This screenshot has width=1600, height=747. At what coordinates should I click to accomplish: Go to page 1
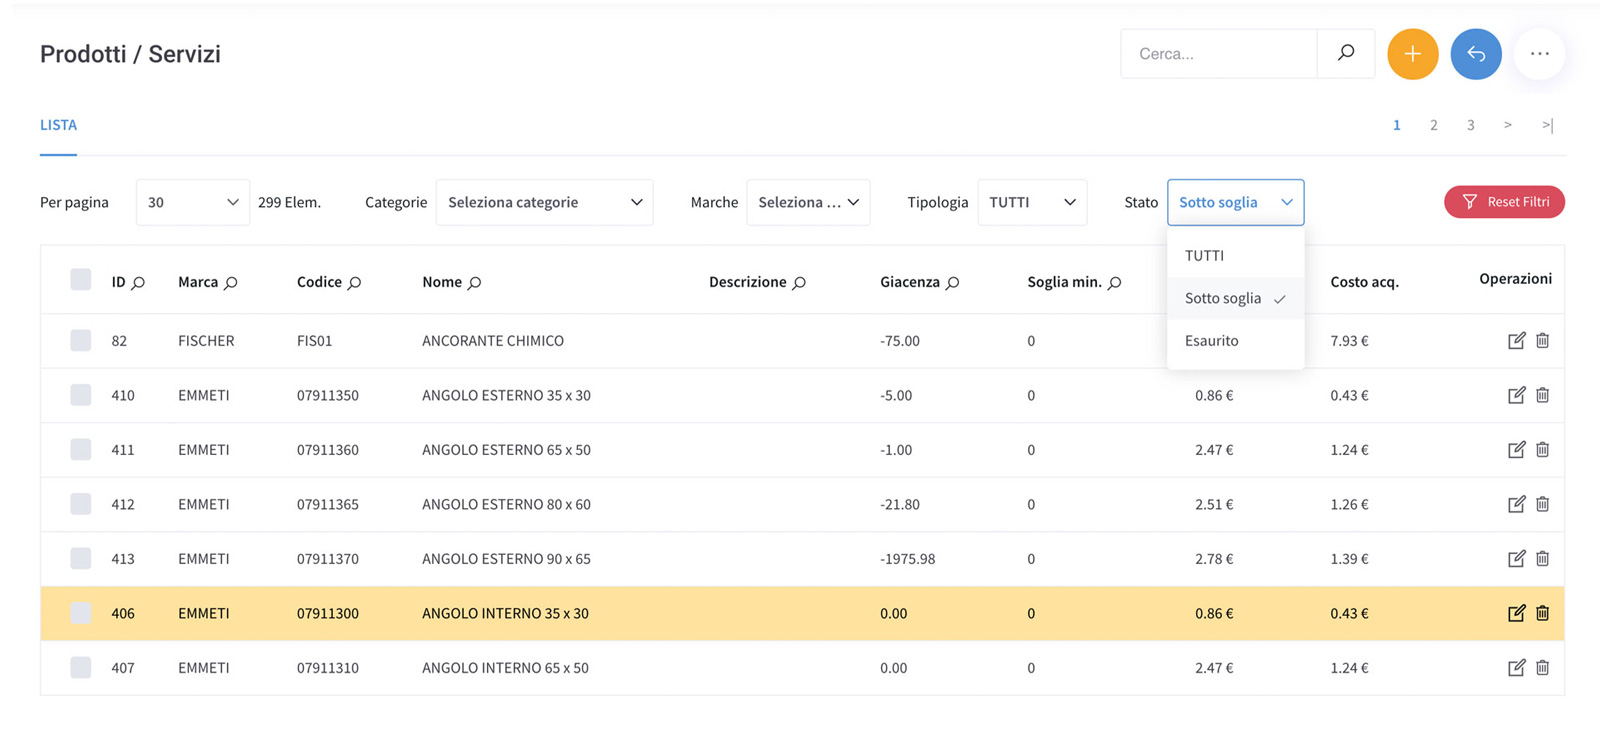click(1396, 125)
